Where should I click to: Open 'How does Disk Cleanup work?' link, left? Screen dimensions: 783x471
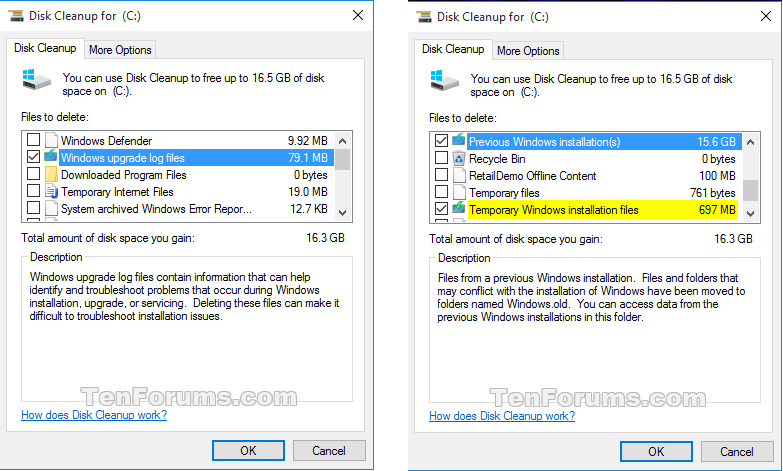click(94, 415)
